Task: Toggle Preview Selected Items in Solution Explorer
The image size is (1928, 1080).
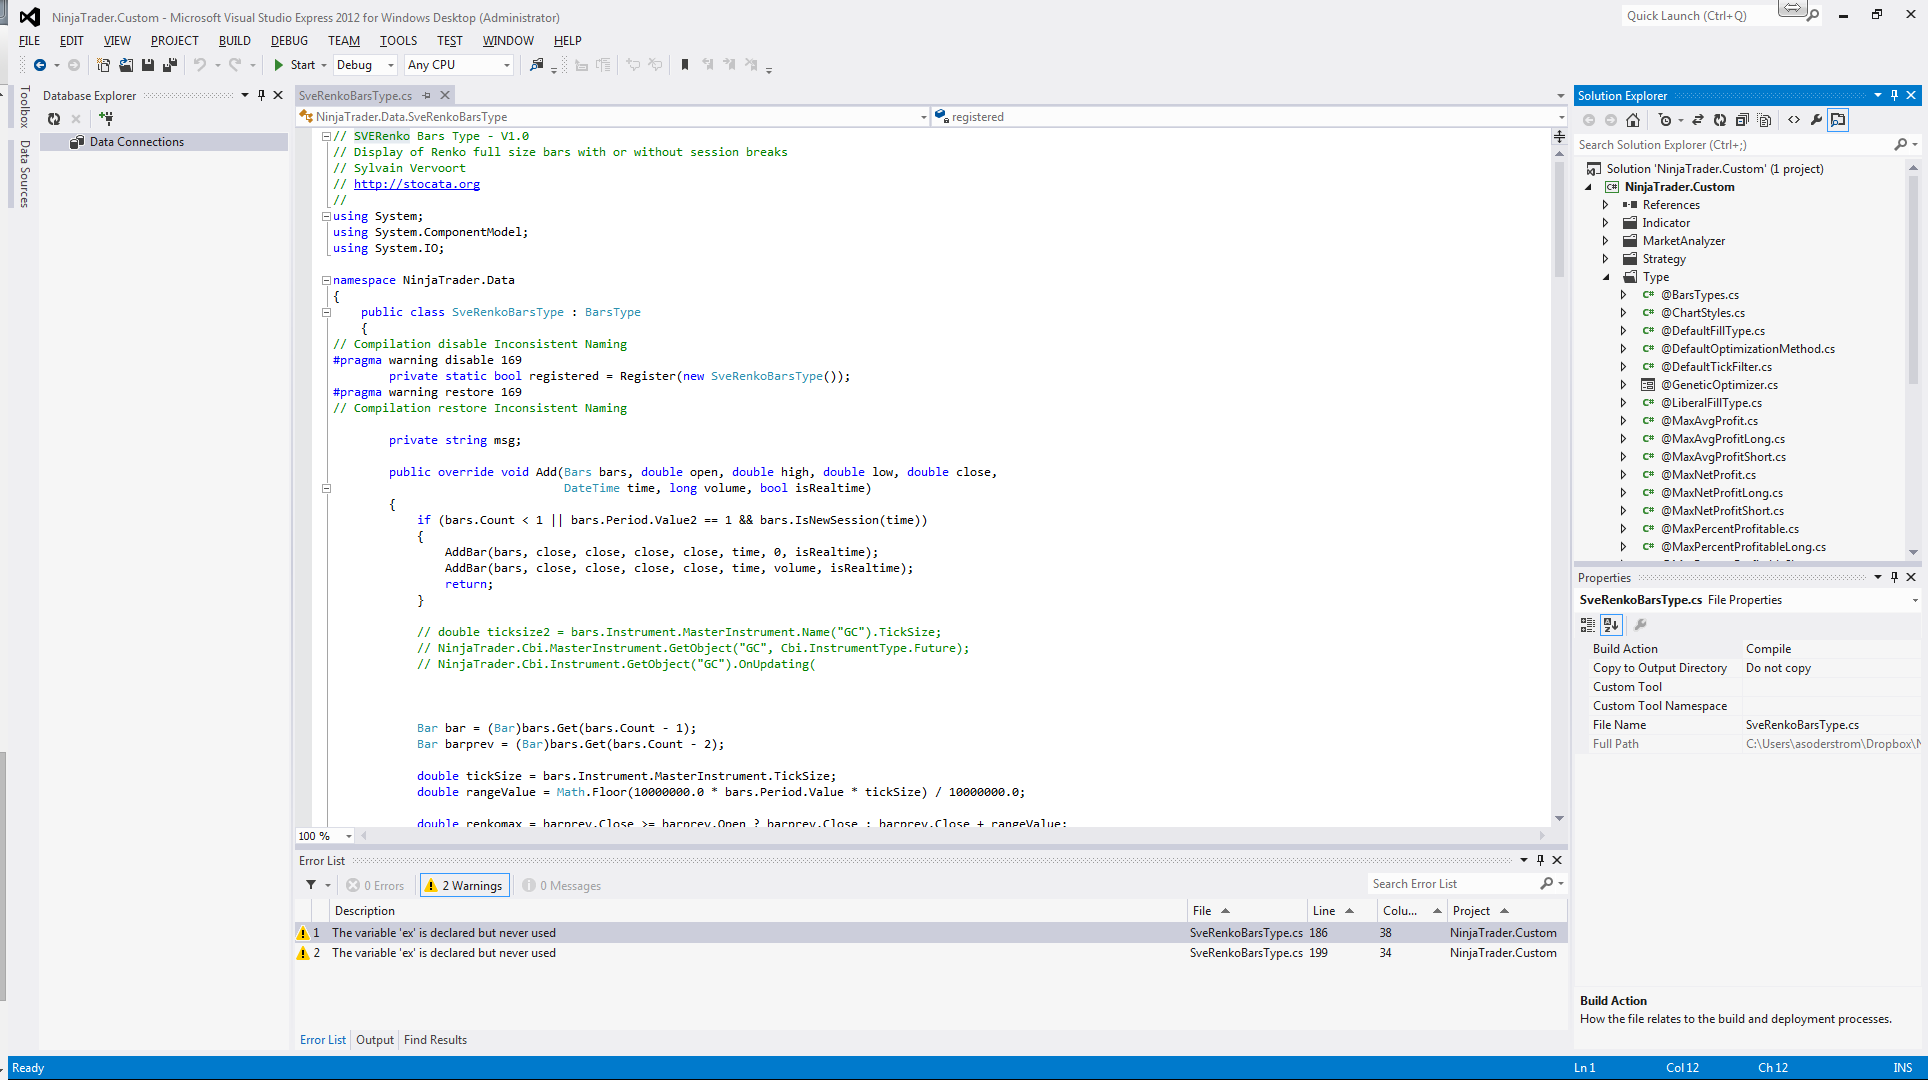Action: (1838, 120)
